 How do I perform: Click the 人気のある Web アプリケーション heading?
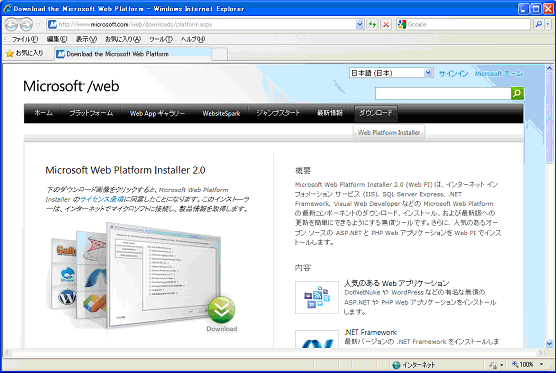coord(396,283)
